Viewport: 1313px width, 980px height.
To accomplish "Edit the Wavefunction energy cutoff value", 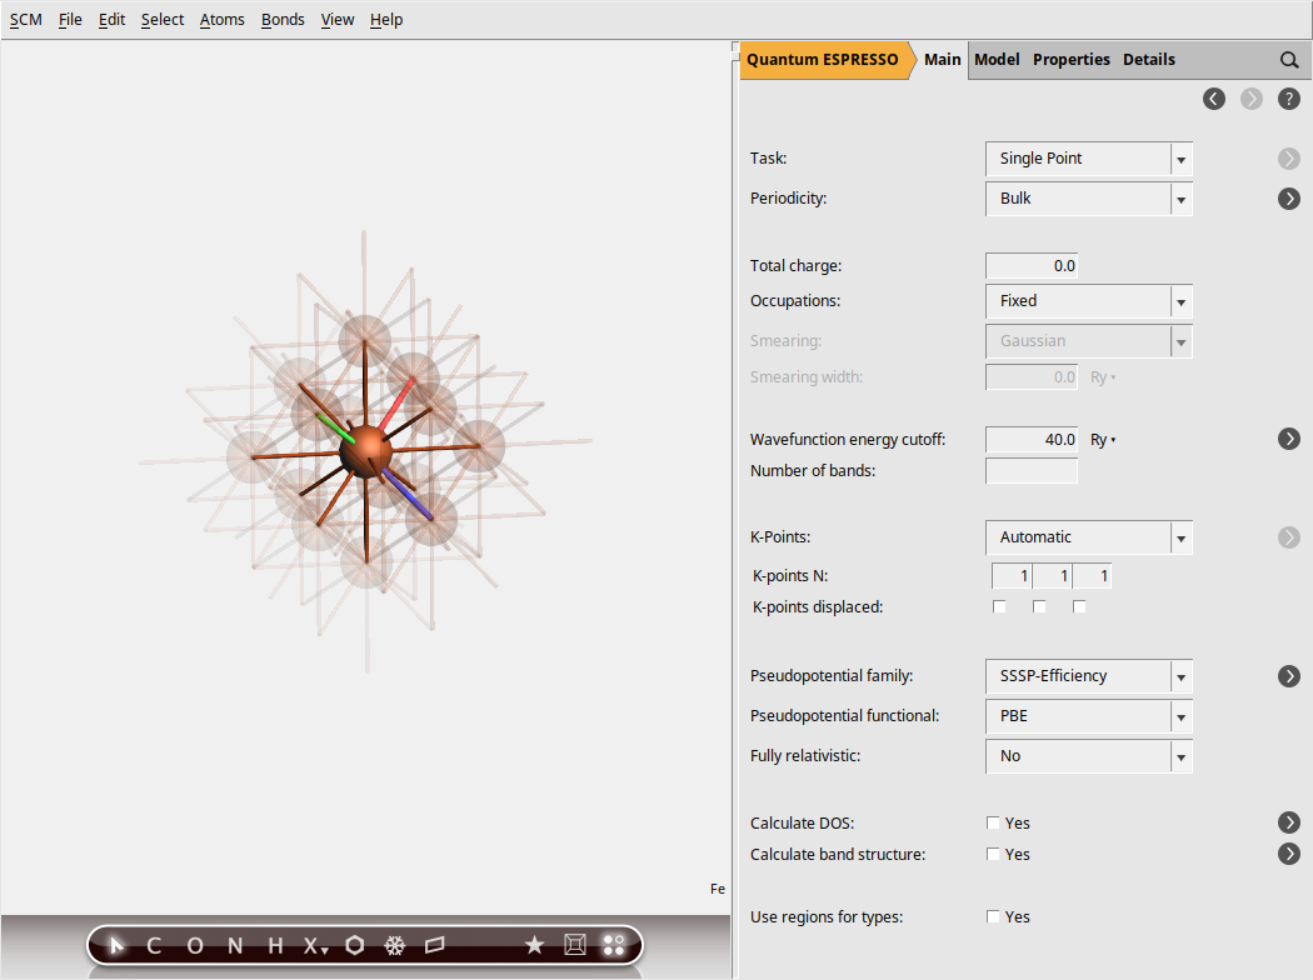I will click(1031, 439).
